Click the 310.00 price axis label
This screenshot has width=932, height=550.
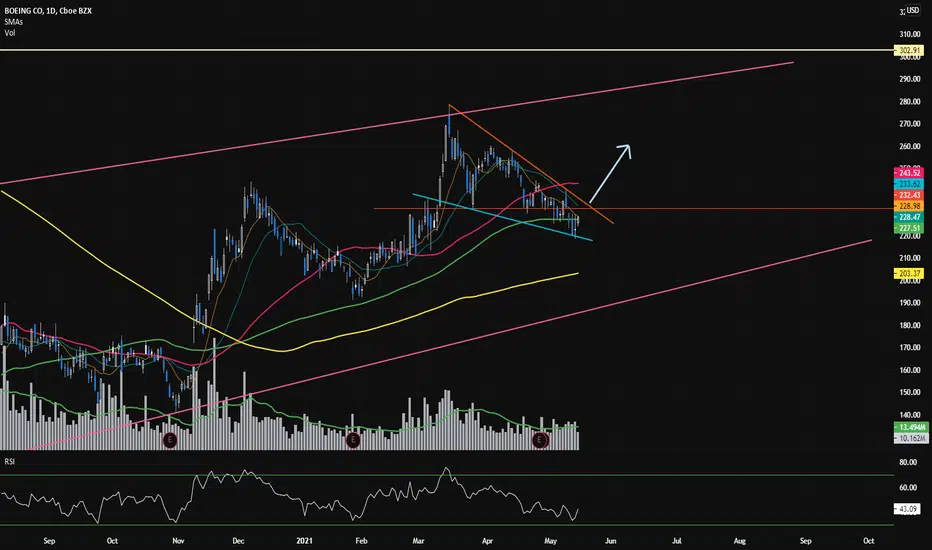click(x=910, y=34)
